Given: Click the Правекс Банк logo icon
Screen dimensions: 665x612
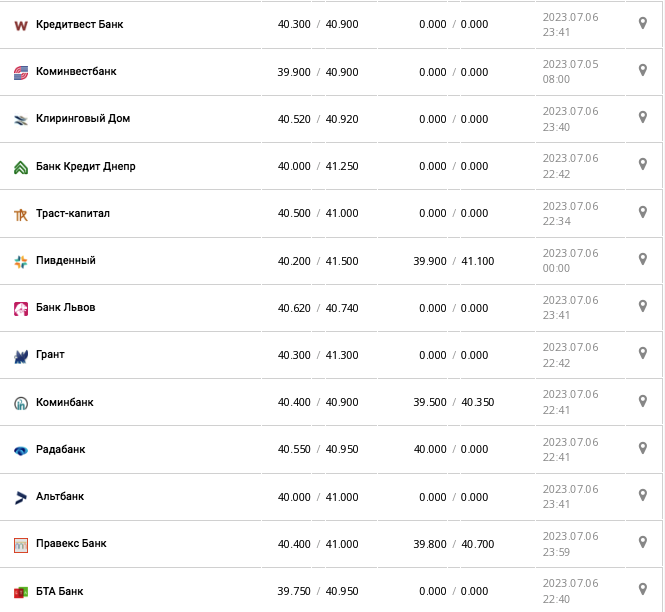Looking at the screenshot, I should pos(21,545).
